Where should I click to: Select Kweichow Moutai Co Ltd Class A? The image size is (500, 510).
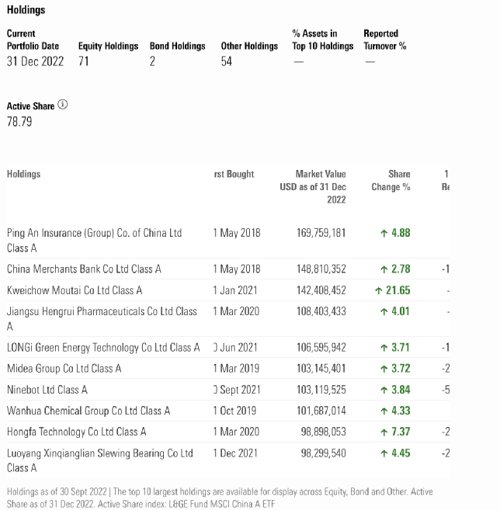[x=75, y=290]
